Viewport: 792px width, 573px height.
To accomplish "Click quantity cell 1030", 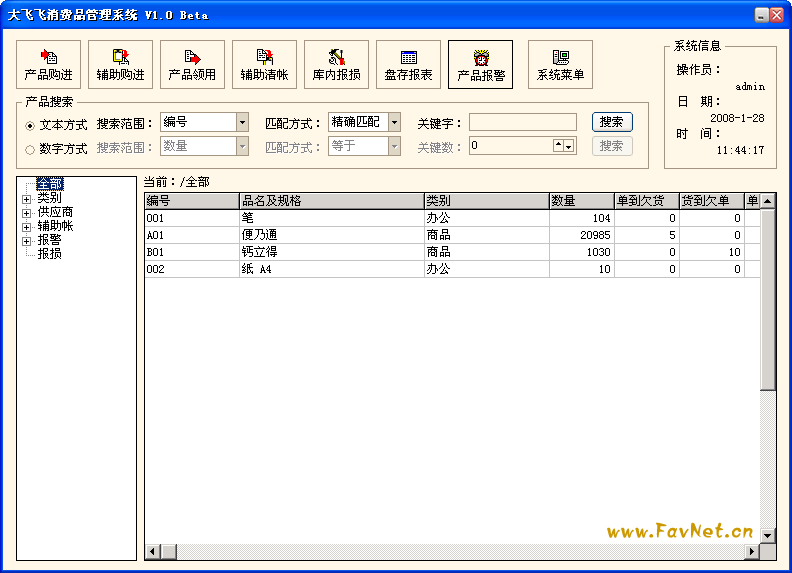I will coord(582,252).
